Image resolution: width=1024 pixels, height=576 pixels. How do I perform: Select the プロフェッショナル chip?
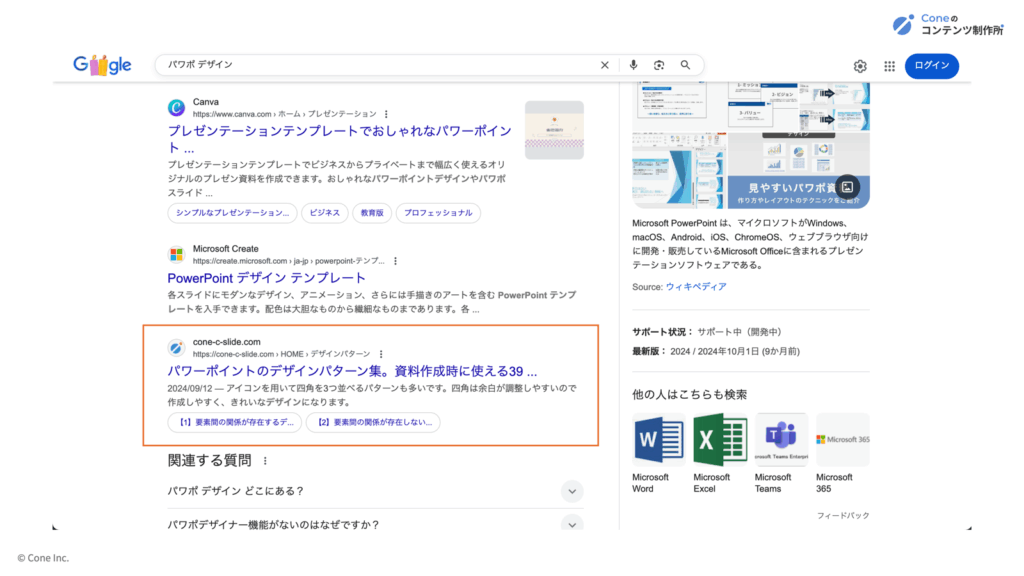pos(438,213)
